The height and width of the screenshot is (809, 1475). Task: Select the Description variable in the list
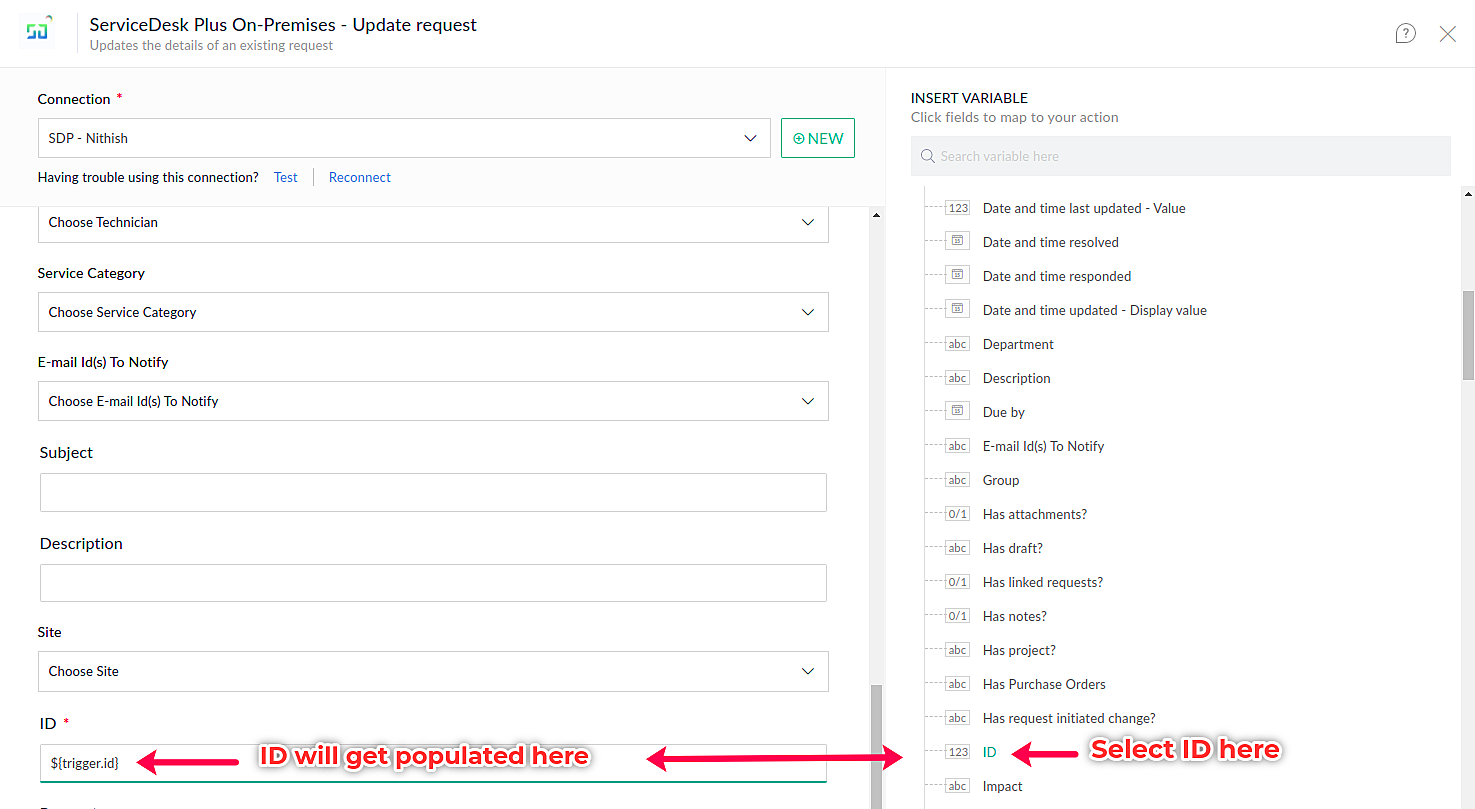[x=1016, y=378]
